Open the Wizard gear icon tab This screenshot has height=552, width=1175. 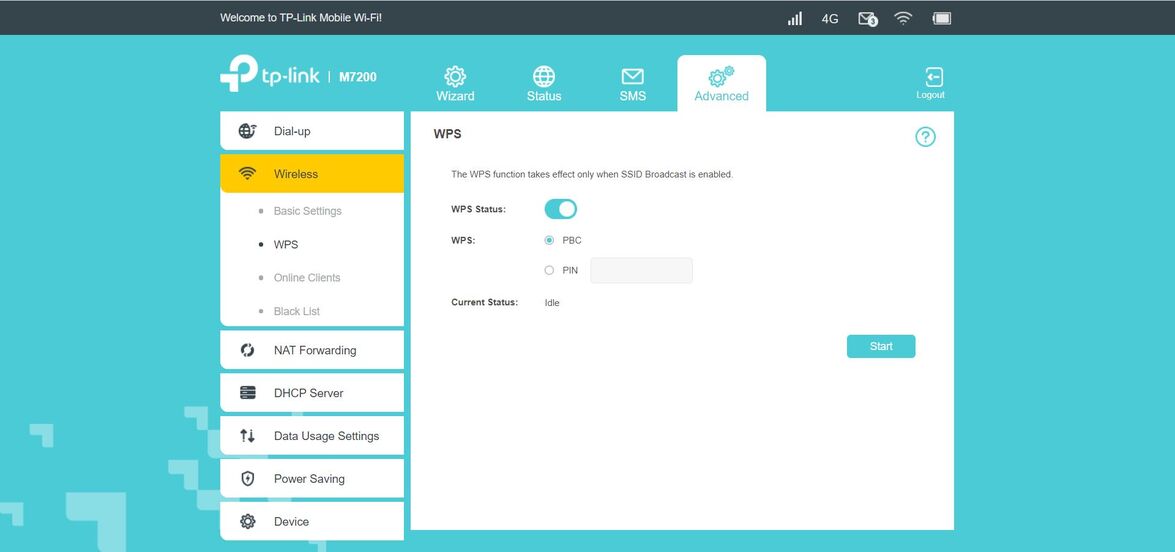click(x=455, y=84)
